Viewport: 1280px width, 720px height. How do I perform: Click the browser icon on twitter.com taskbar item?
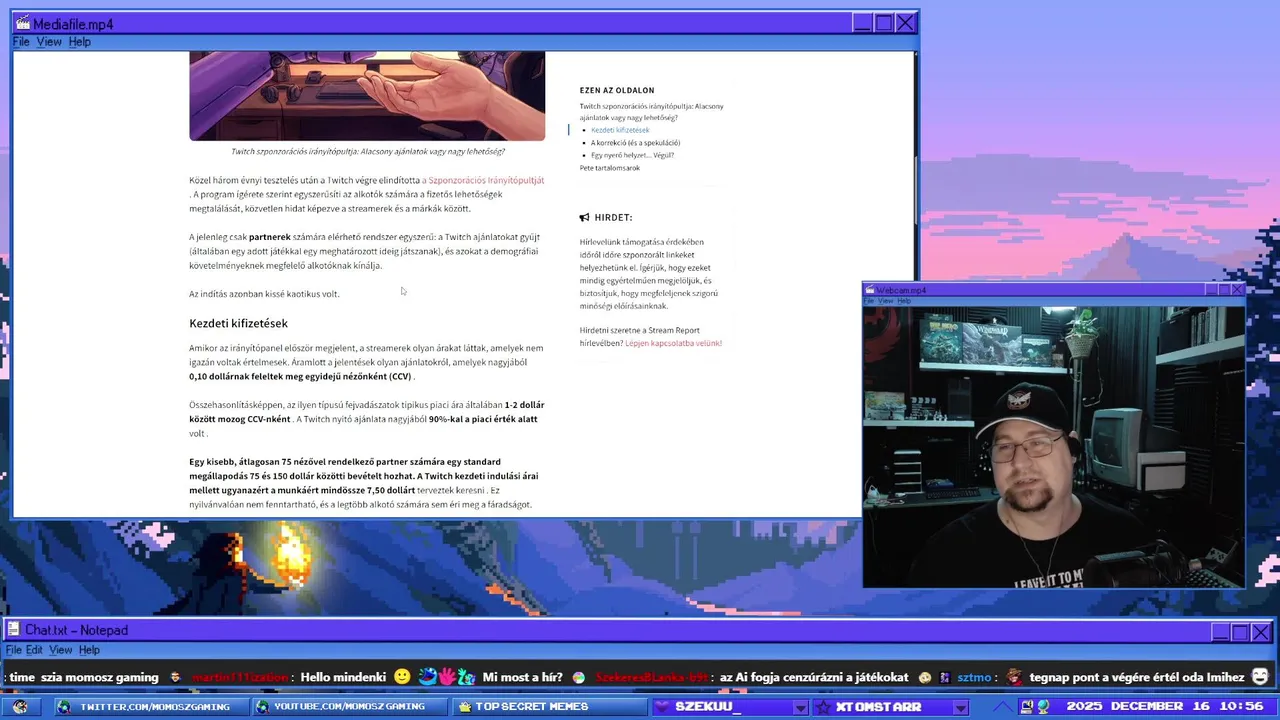[x=64, y=707]
